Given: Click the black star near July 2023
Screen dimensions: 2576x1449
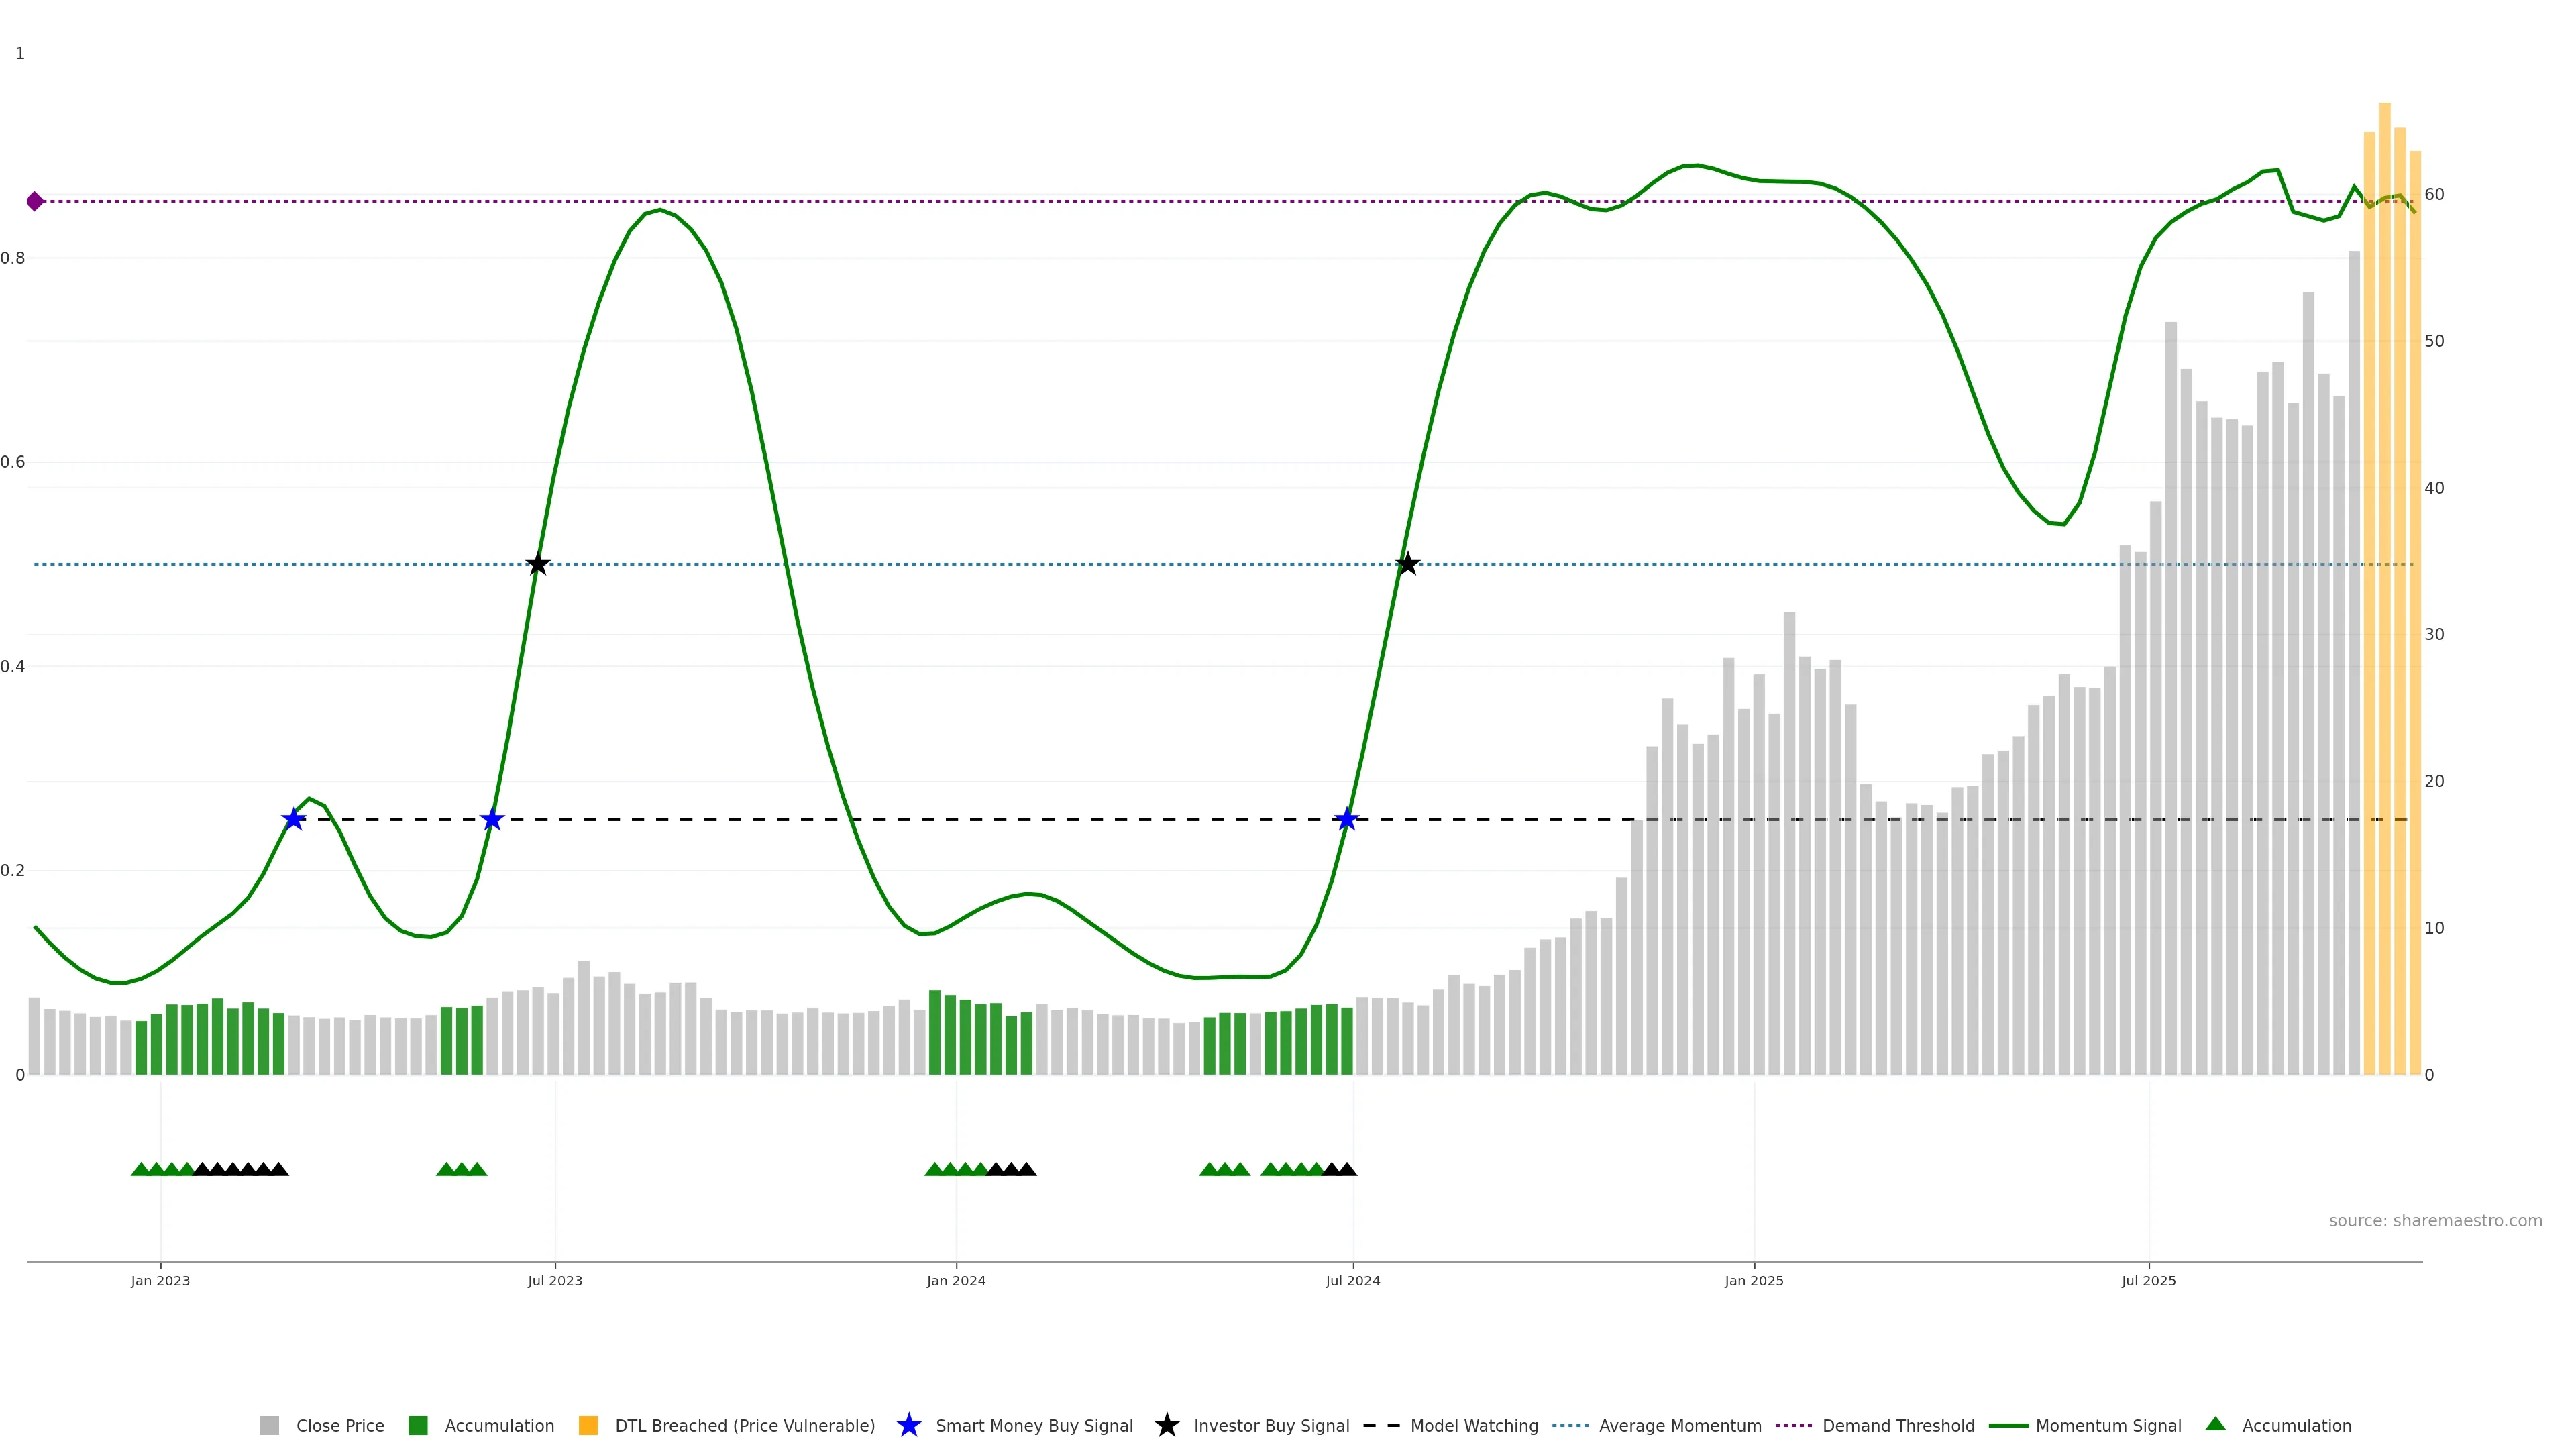Looking at the screenshot, I should coord(538,564).
